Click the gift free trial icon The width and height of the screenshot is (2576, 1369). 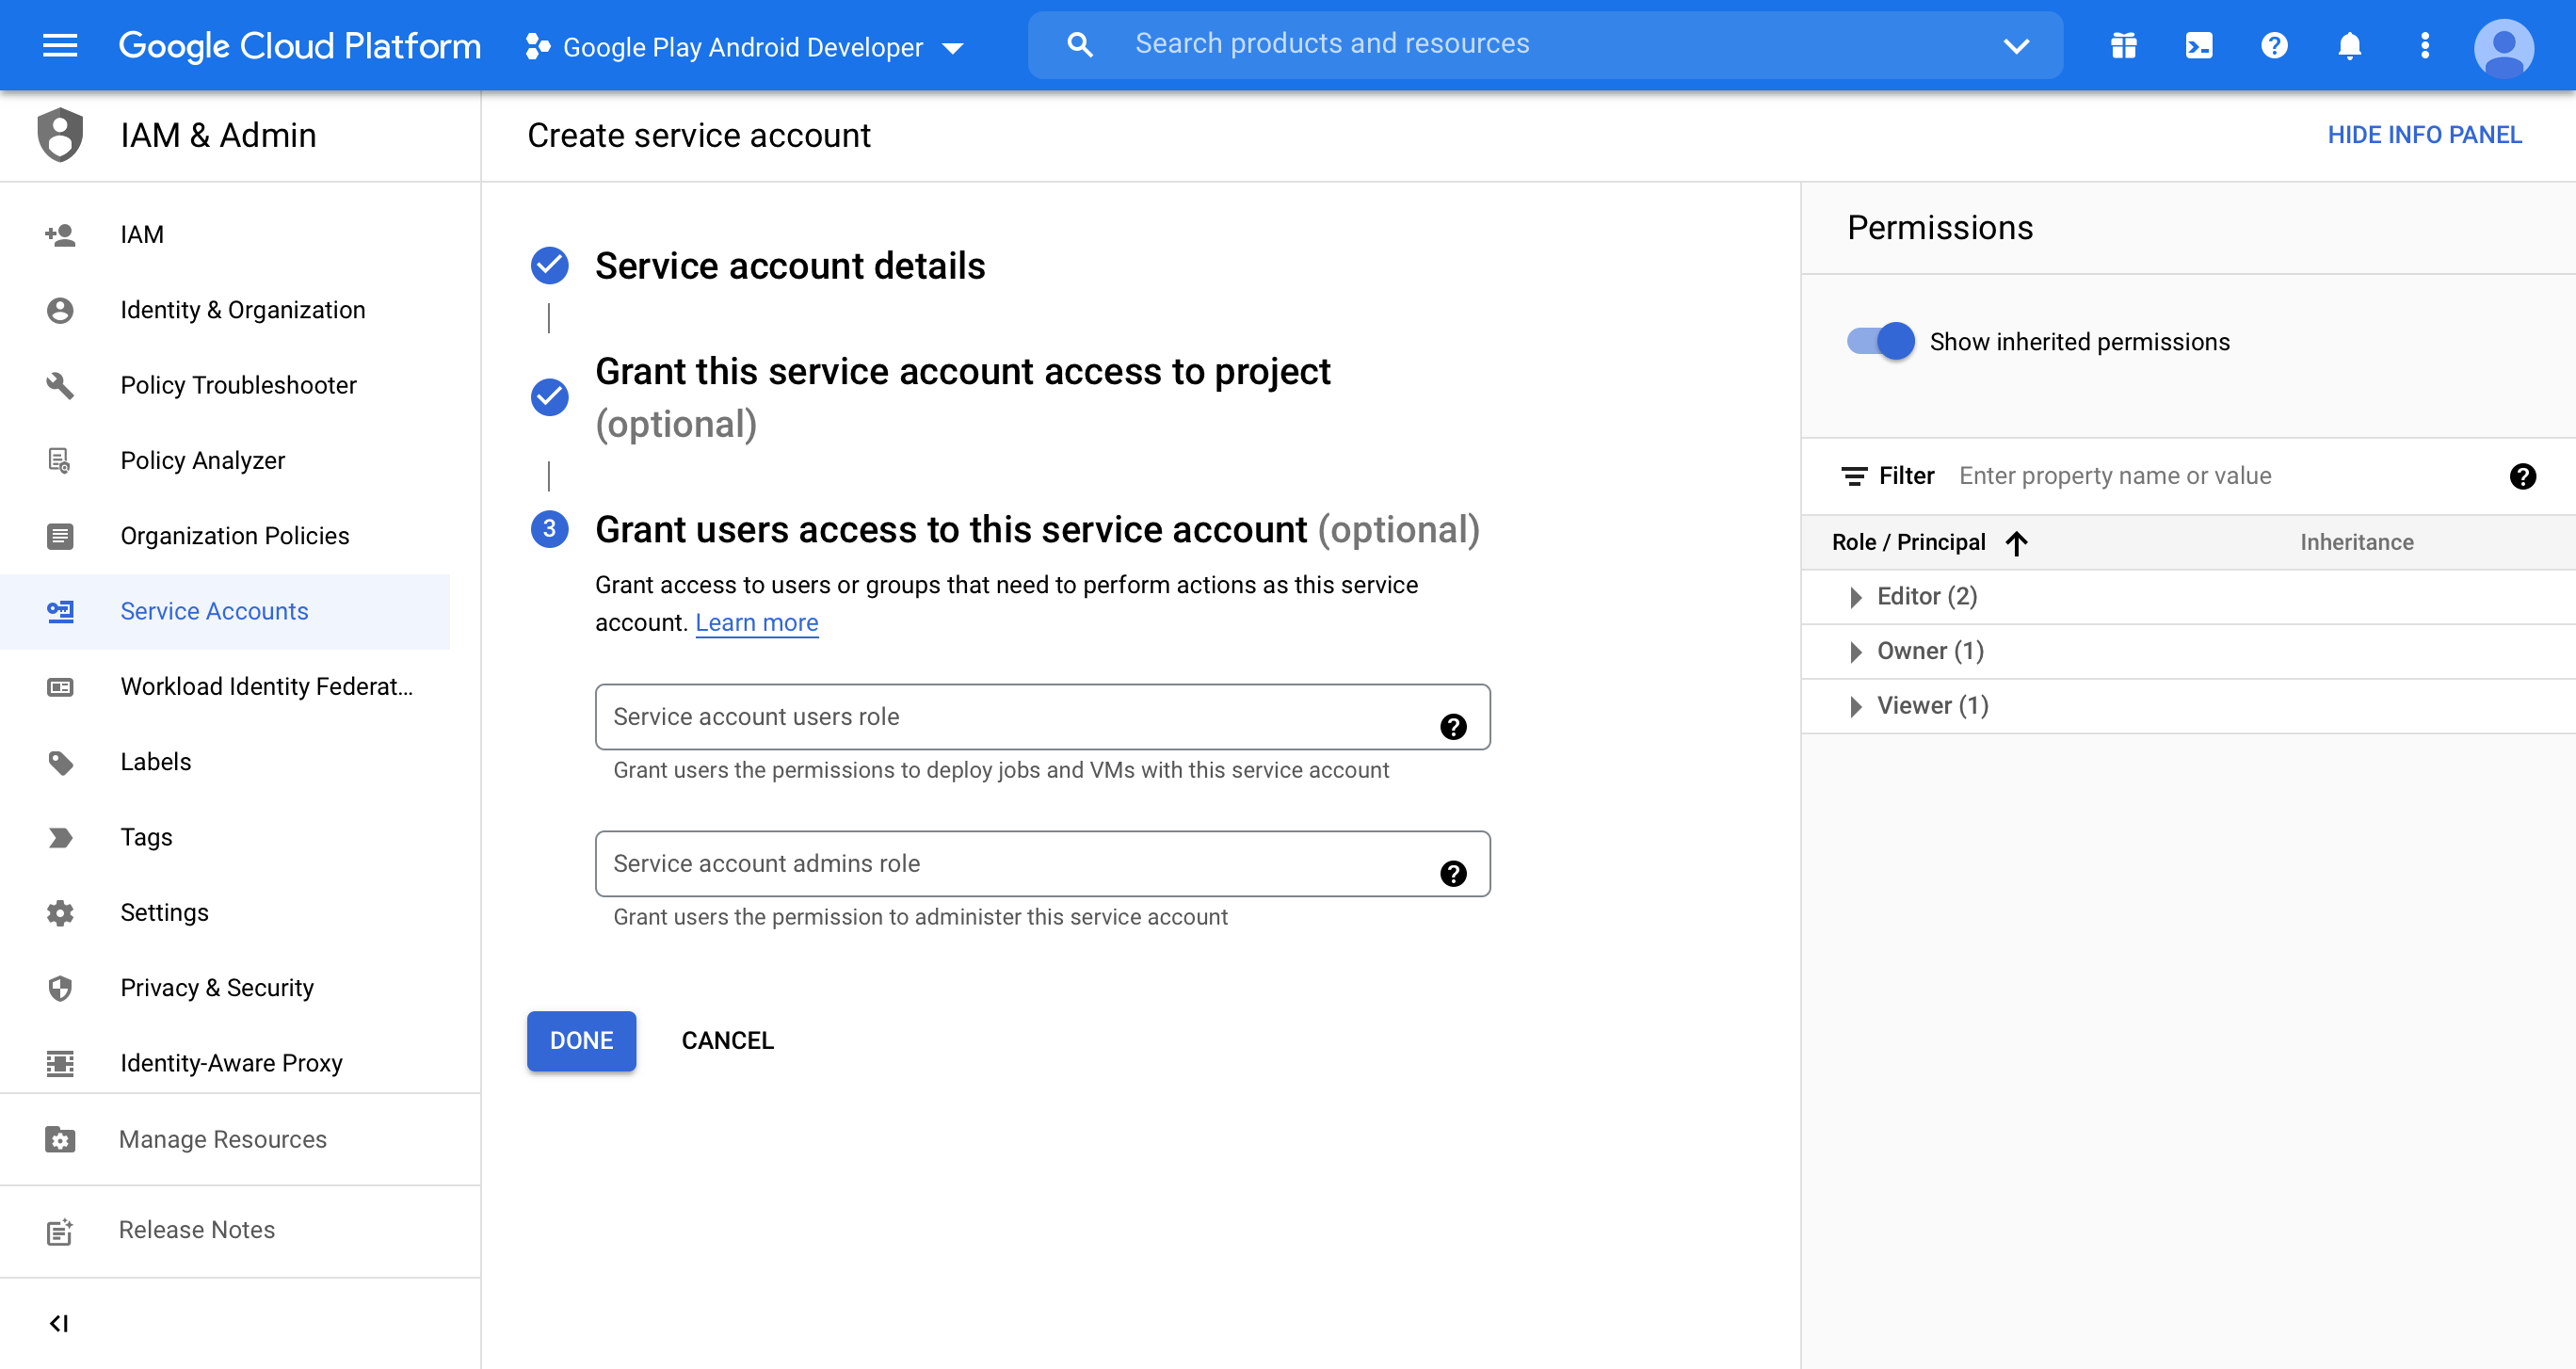2123,45
